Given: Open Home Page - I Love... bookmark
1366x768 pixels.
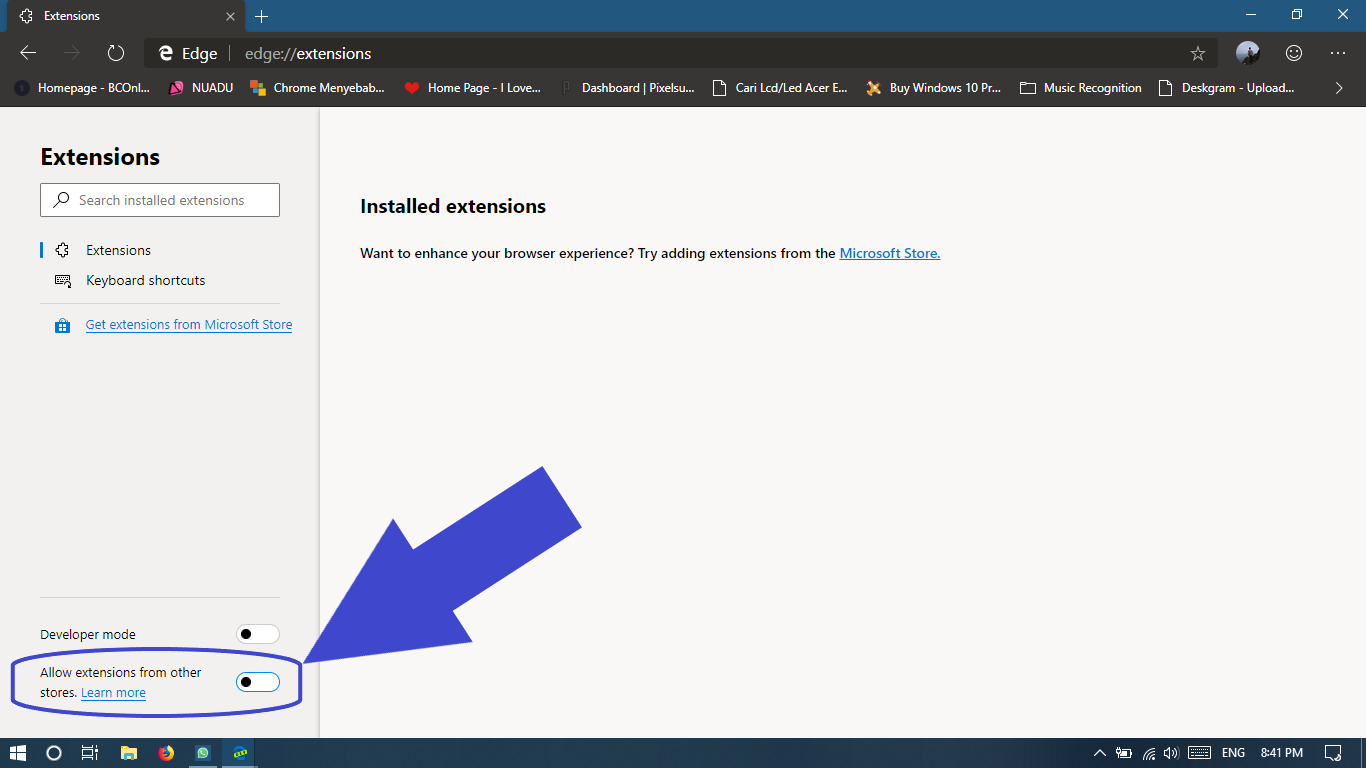Looking at the screenshot, I should tap(472, 88).
